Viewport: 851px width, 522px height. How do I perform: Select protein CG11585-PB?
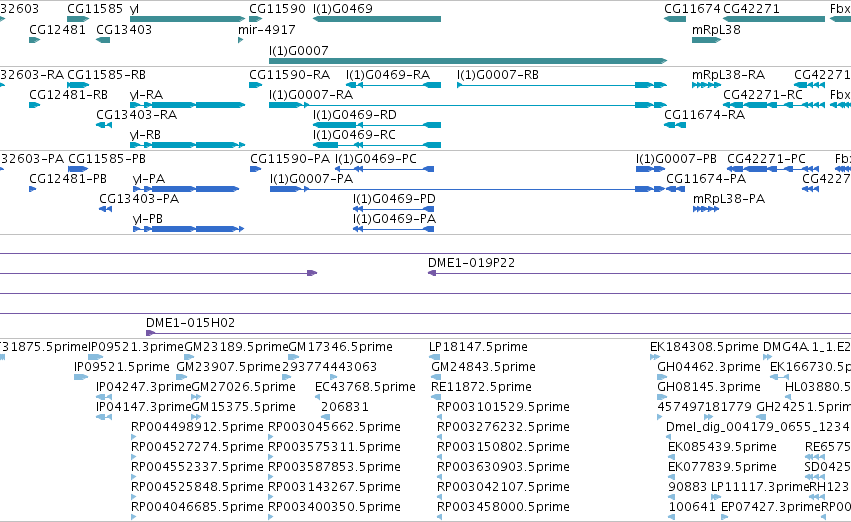(107, 158)
